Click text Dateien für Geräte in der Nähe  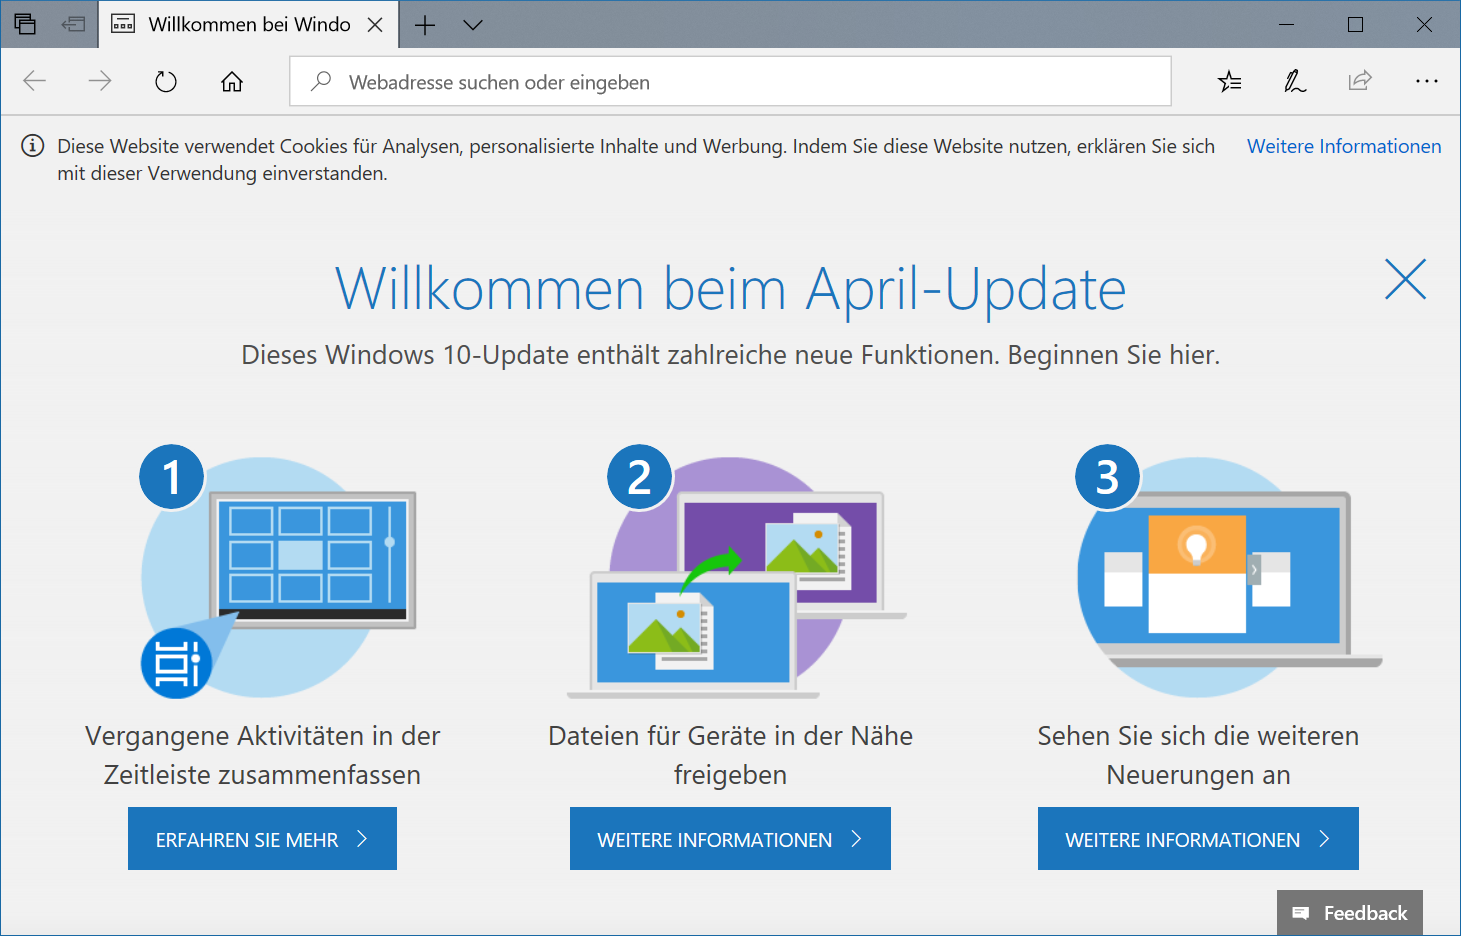[730, 755]
